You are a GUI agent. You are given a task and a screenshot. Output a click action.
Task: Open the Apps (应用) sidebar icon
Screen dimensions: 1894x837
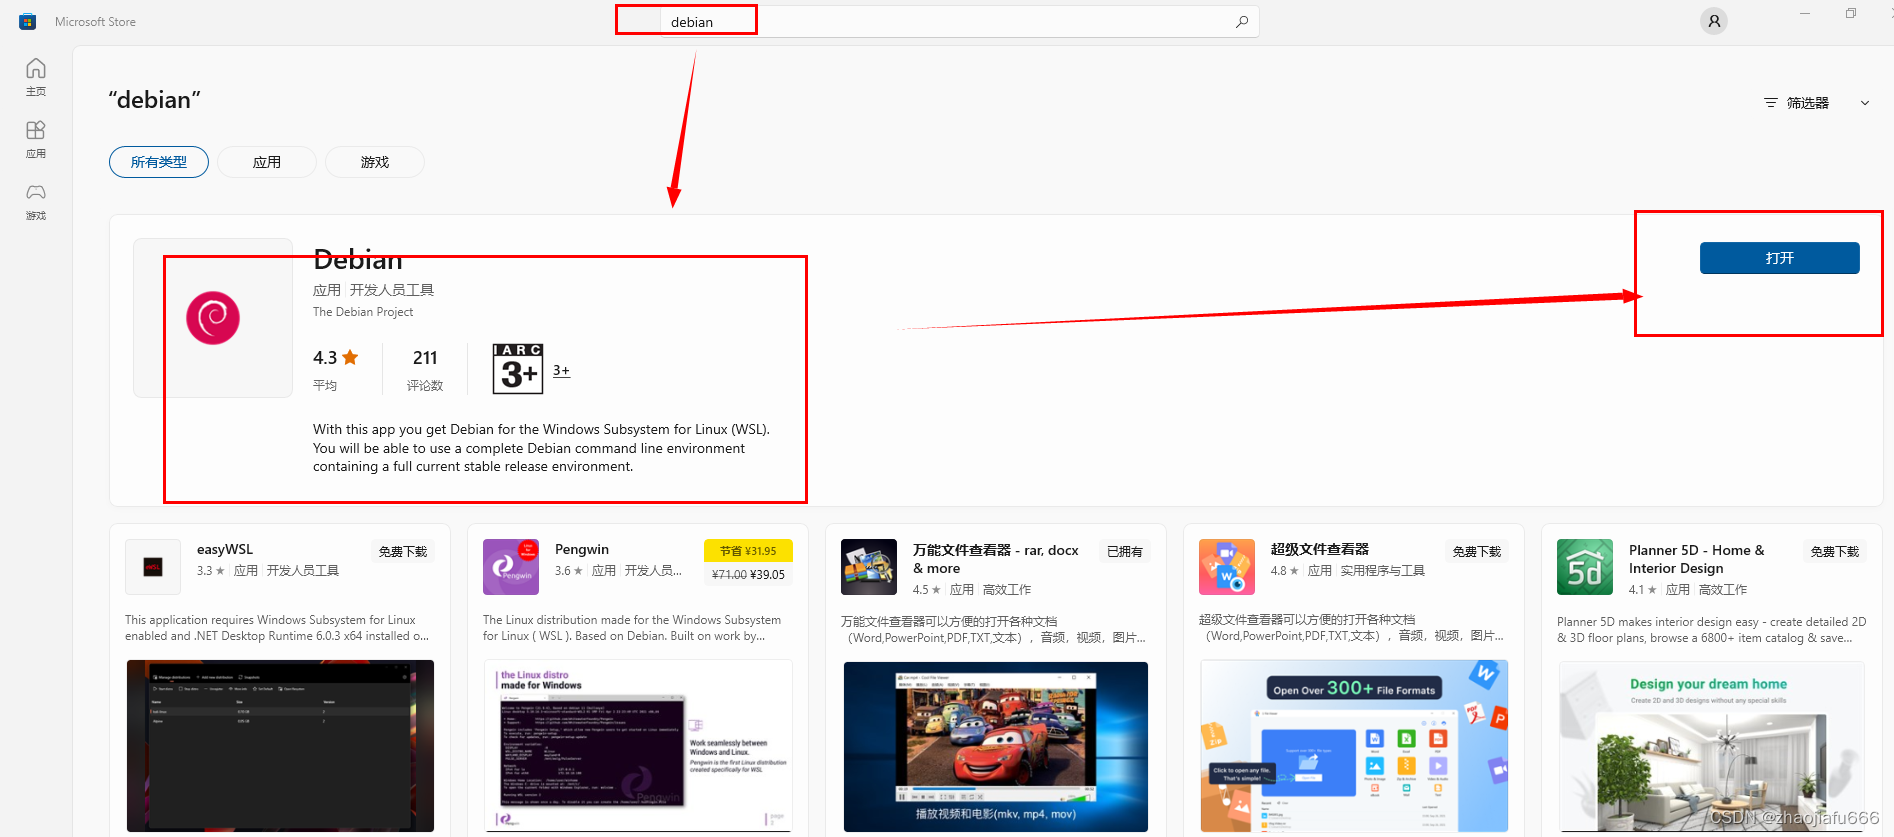[36, 139]
